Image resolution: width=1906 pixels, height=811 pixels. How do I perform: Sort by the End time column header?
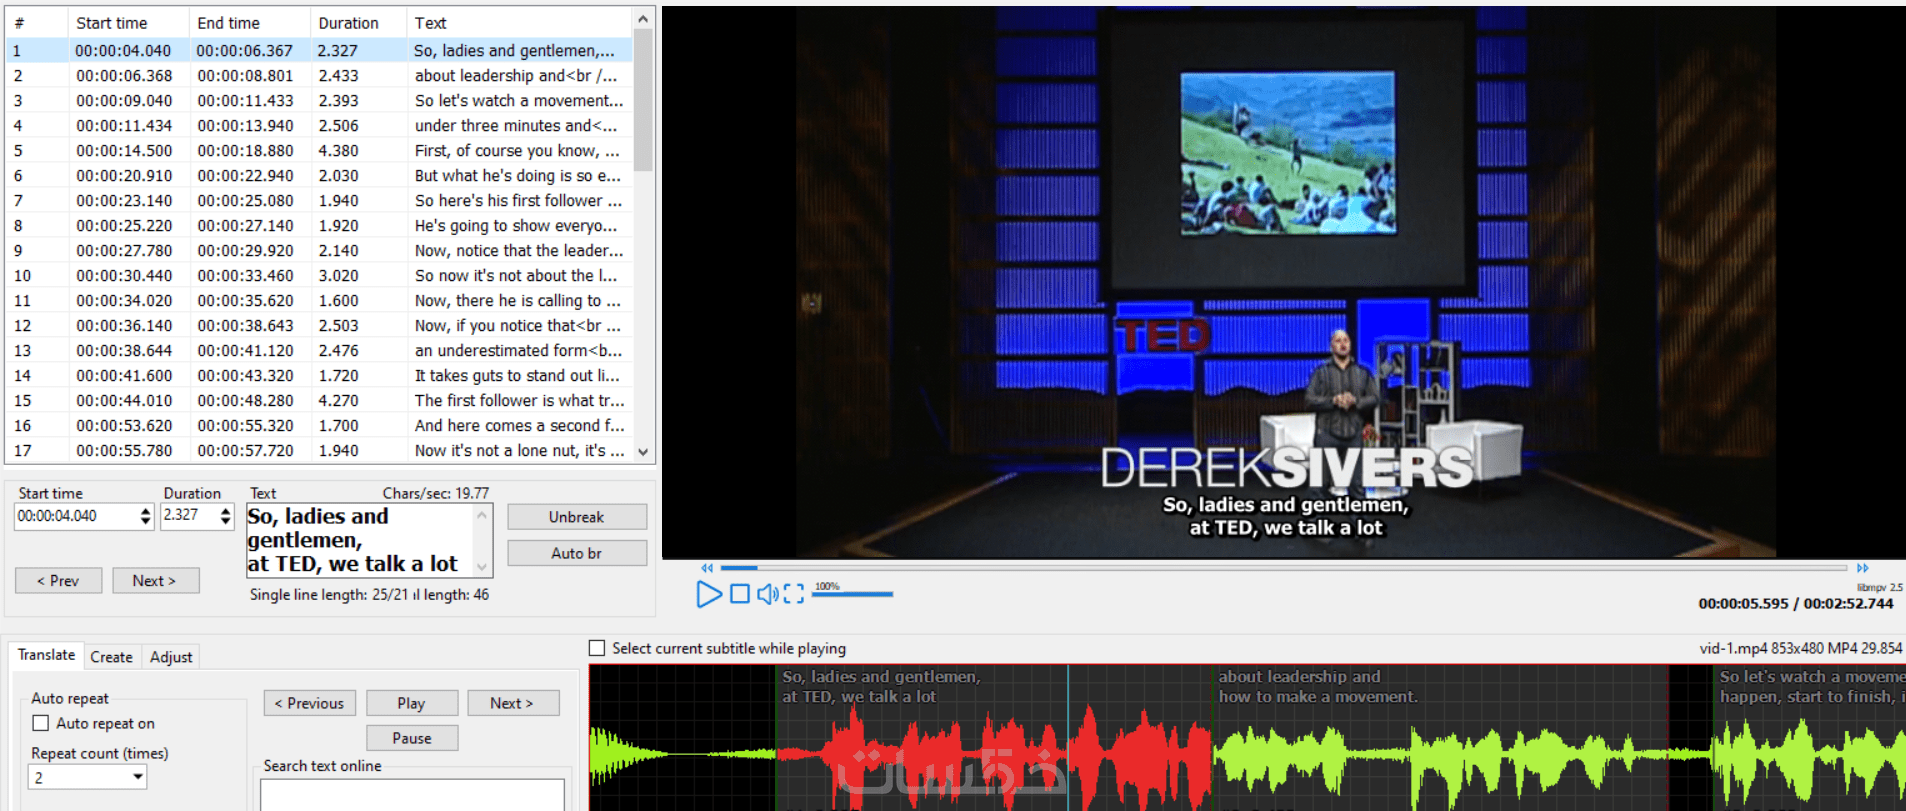point(249,23)
